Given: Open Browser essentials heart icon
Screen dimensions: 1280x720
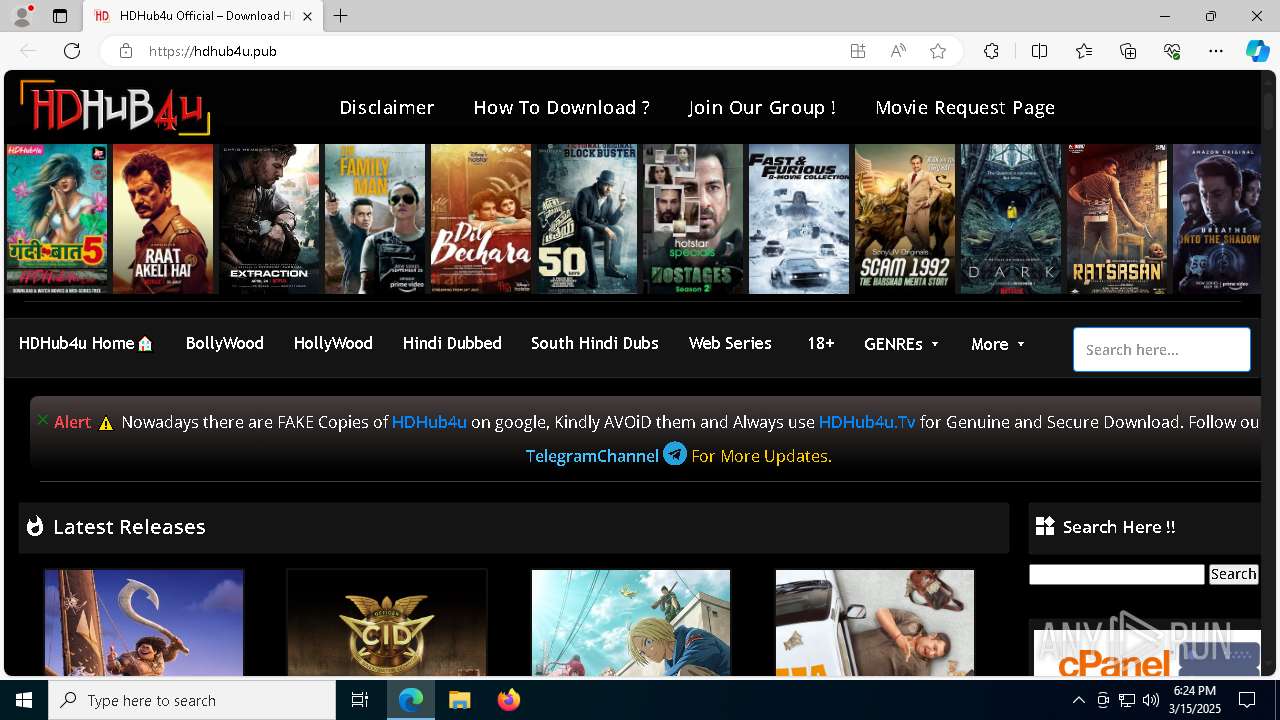Looking at the screenshot, I should [1172, 51].
